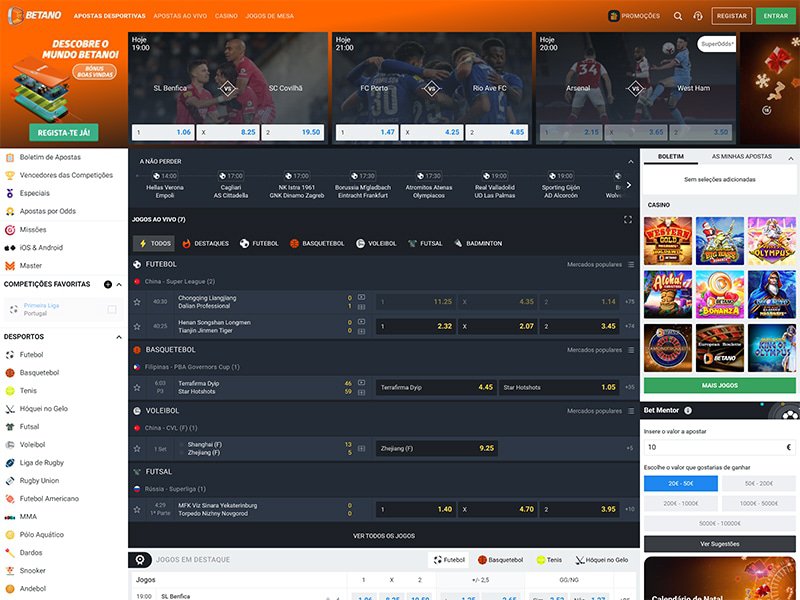Select the Destaques live filter tab
800x600 pixels.
pos(206,243)
